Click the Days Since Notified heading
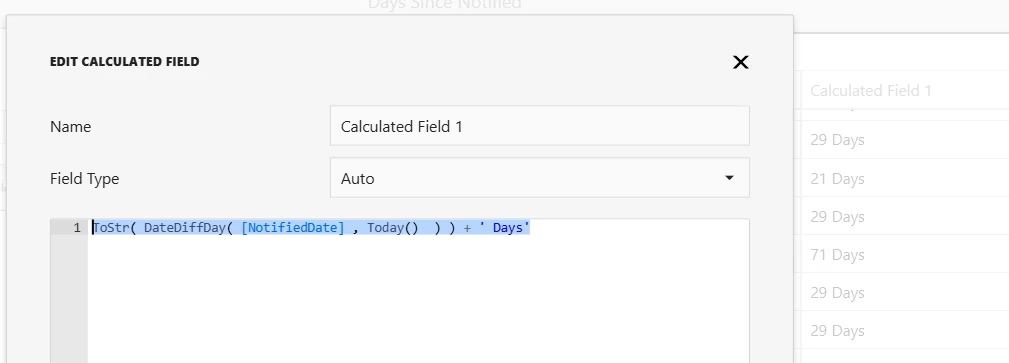The width and height of the screenshot is (1009, 363). 444,5
